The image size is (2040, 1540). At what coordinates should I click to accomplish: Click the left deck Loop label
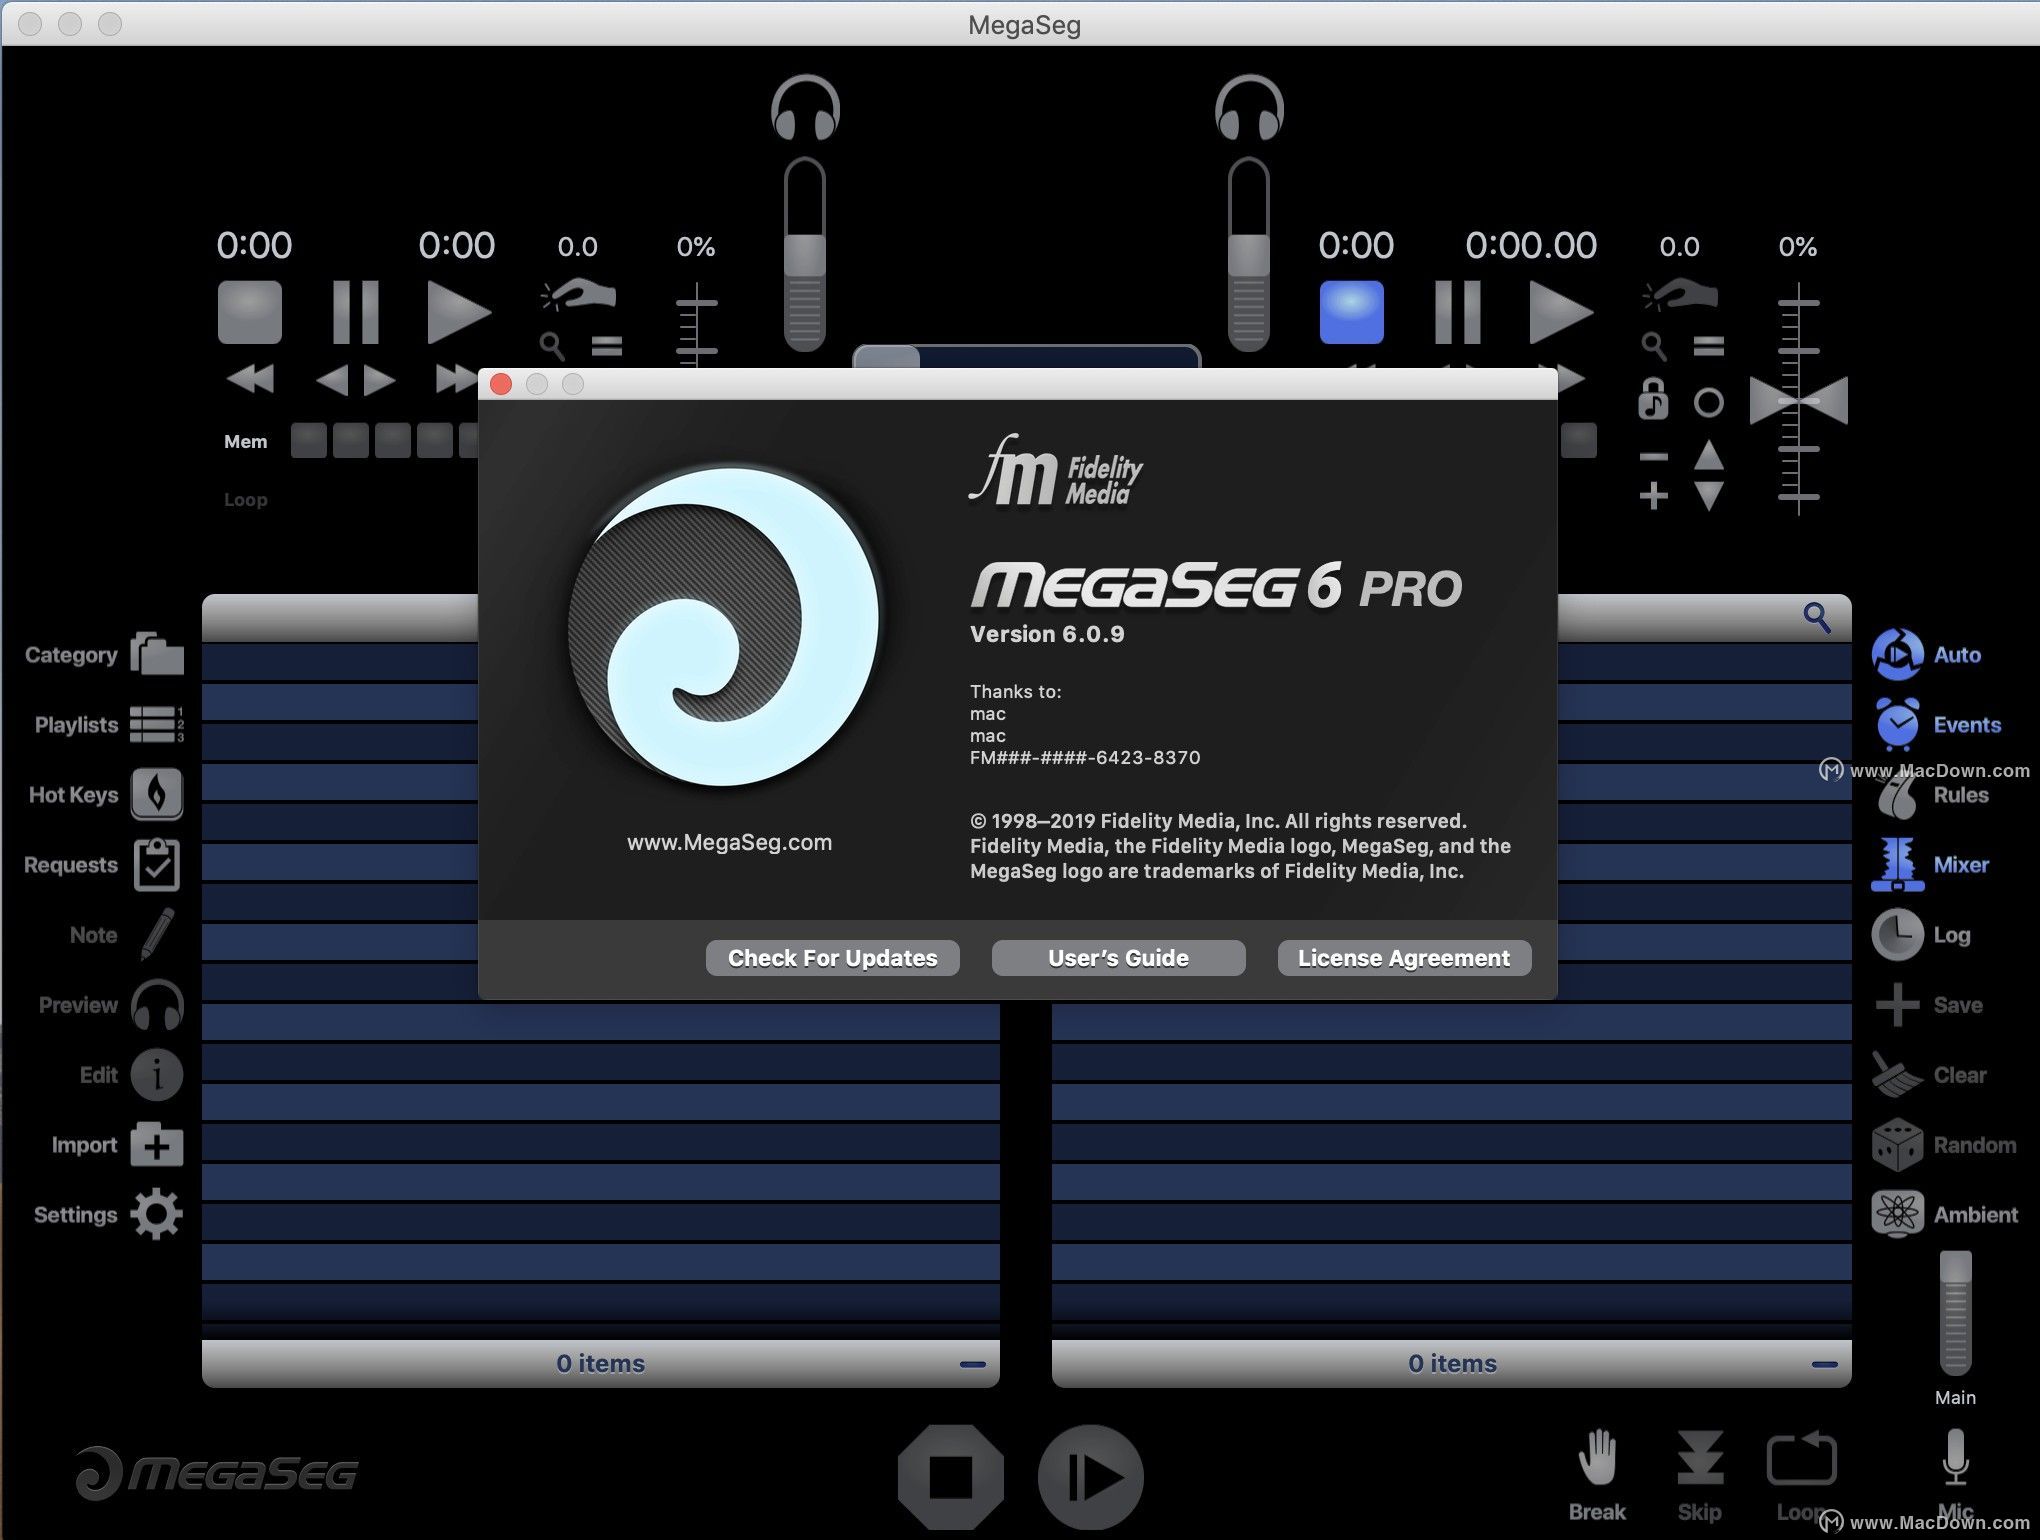click(246, 500)
